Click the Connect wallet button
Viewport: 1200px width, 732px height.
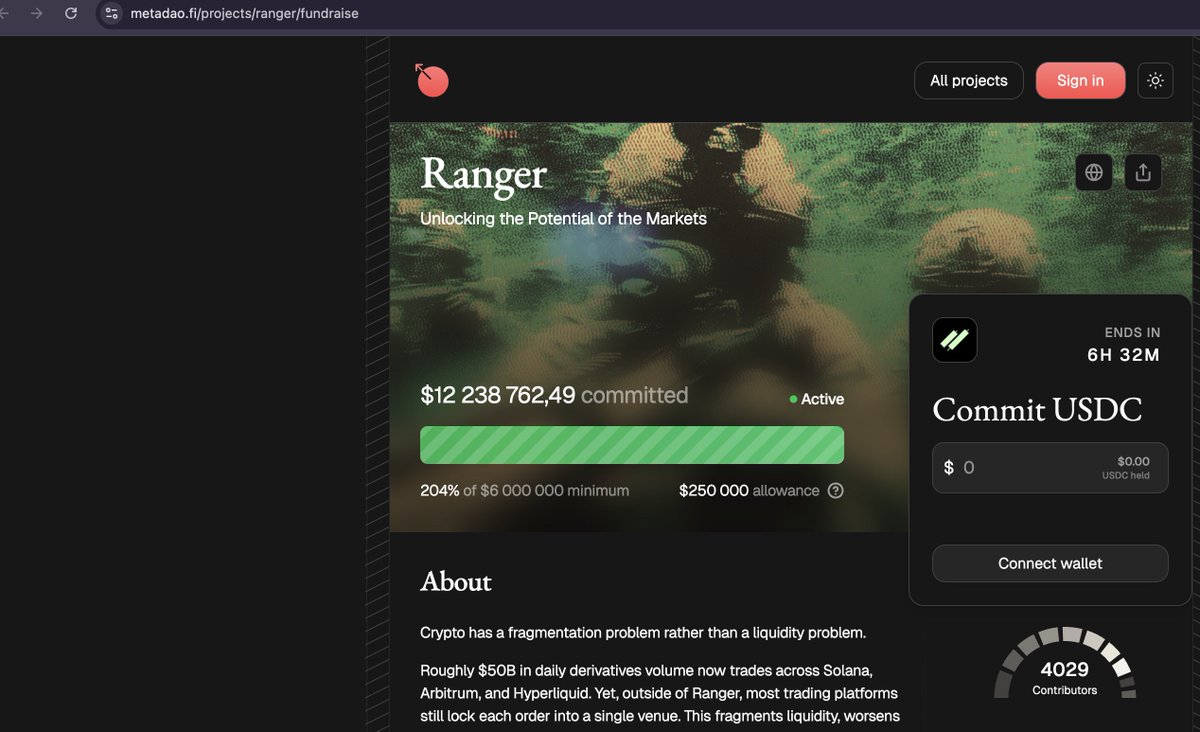[x=1050, y=563]
